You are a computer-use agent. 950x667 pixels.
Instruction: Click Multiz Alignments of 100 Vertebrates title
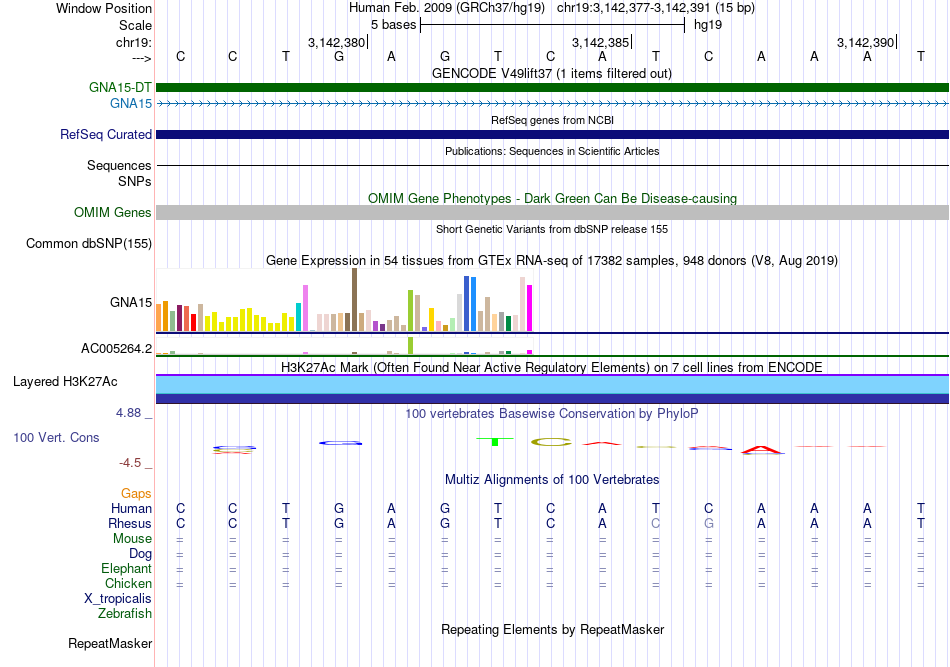(552, 479)
